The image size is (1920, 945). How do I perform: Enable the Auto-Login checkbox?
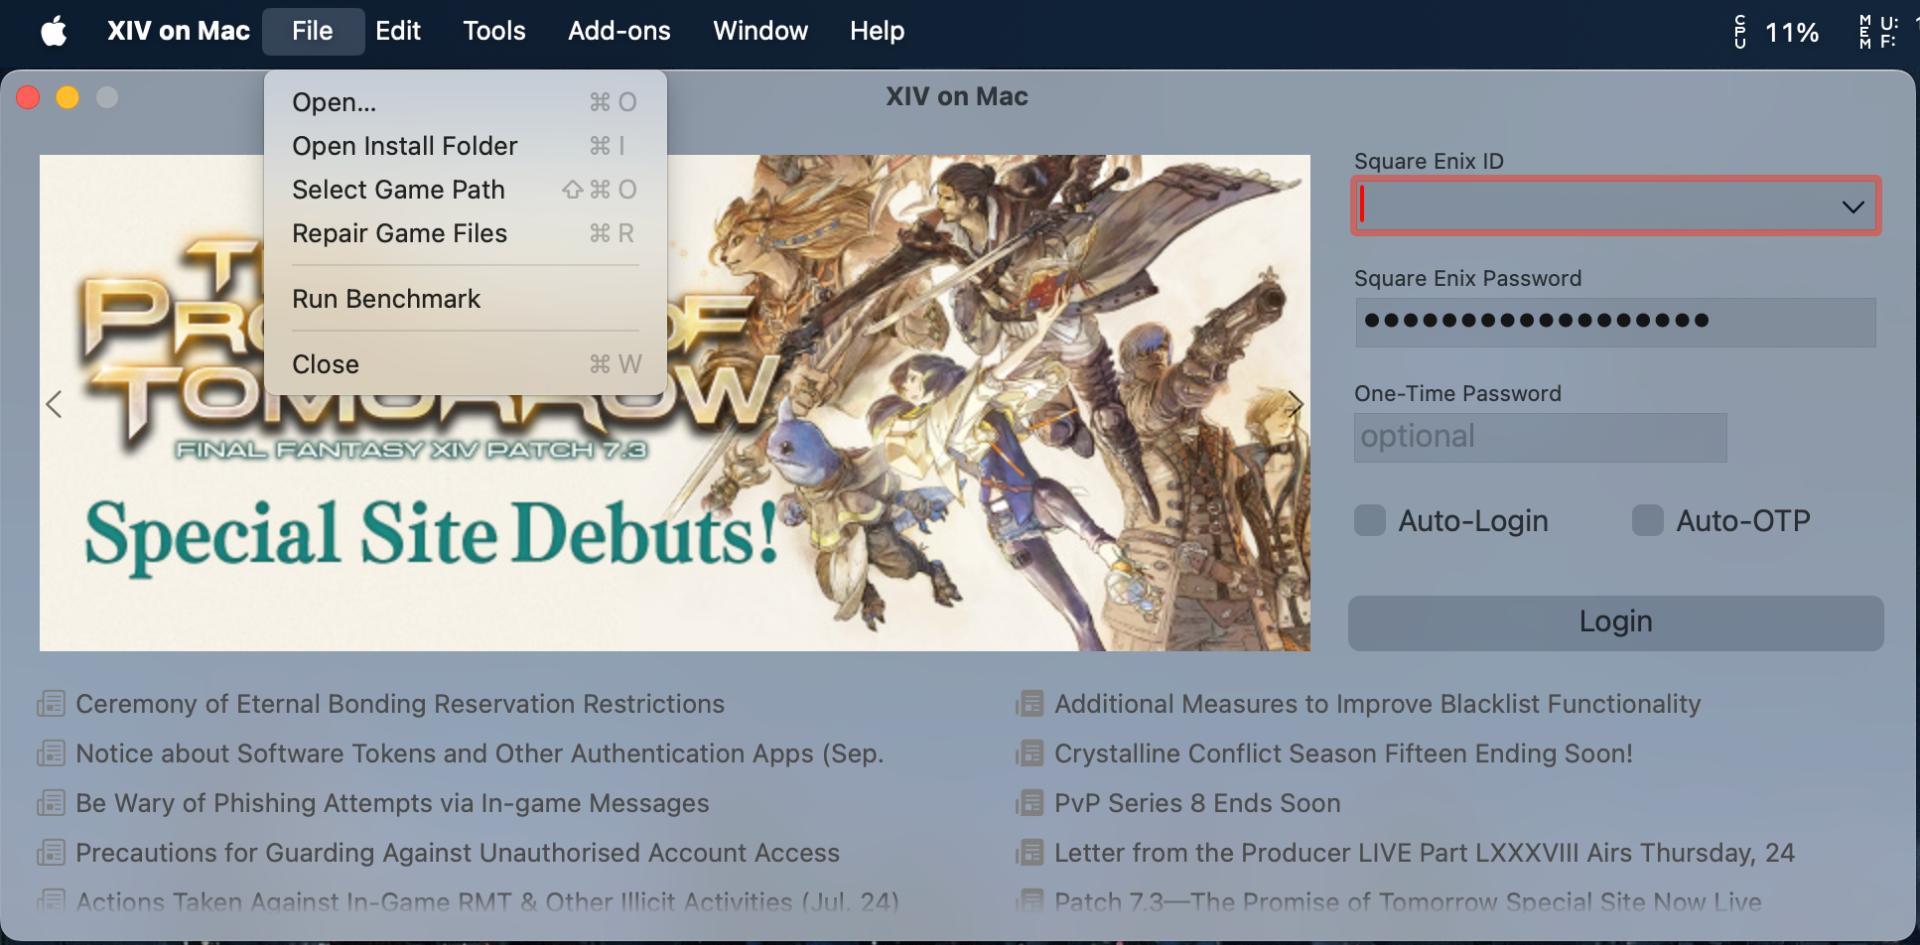pos(1369,521)
